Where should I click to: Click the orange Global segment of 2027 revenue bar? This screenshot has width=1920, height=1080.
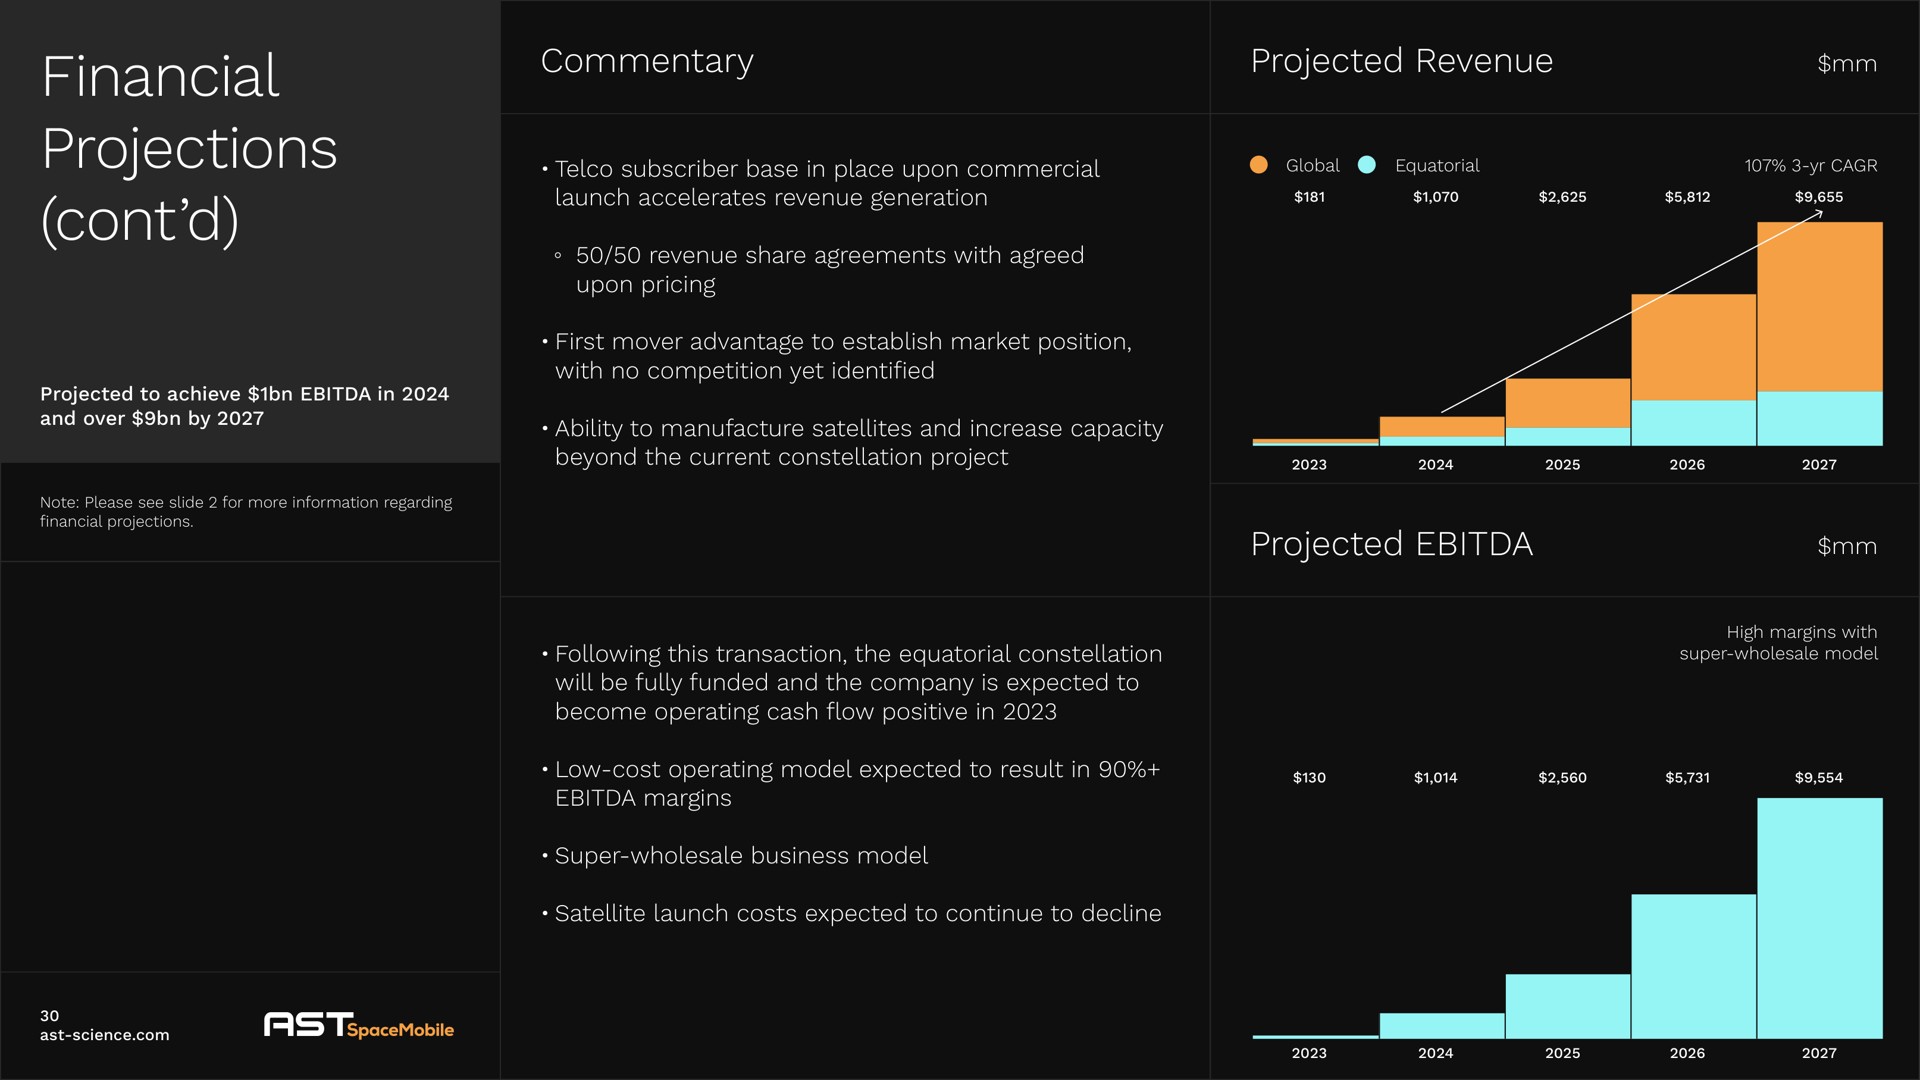point(1820,307)
